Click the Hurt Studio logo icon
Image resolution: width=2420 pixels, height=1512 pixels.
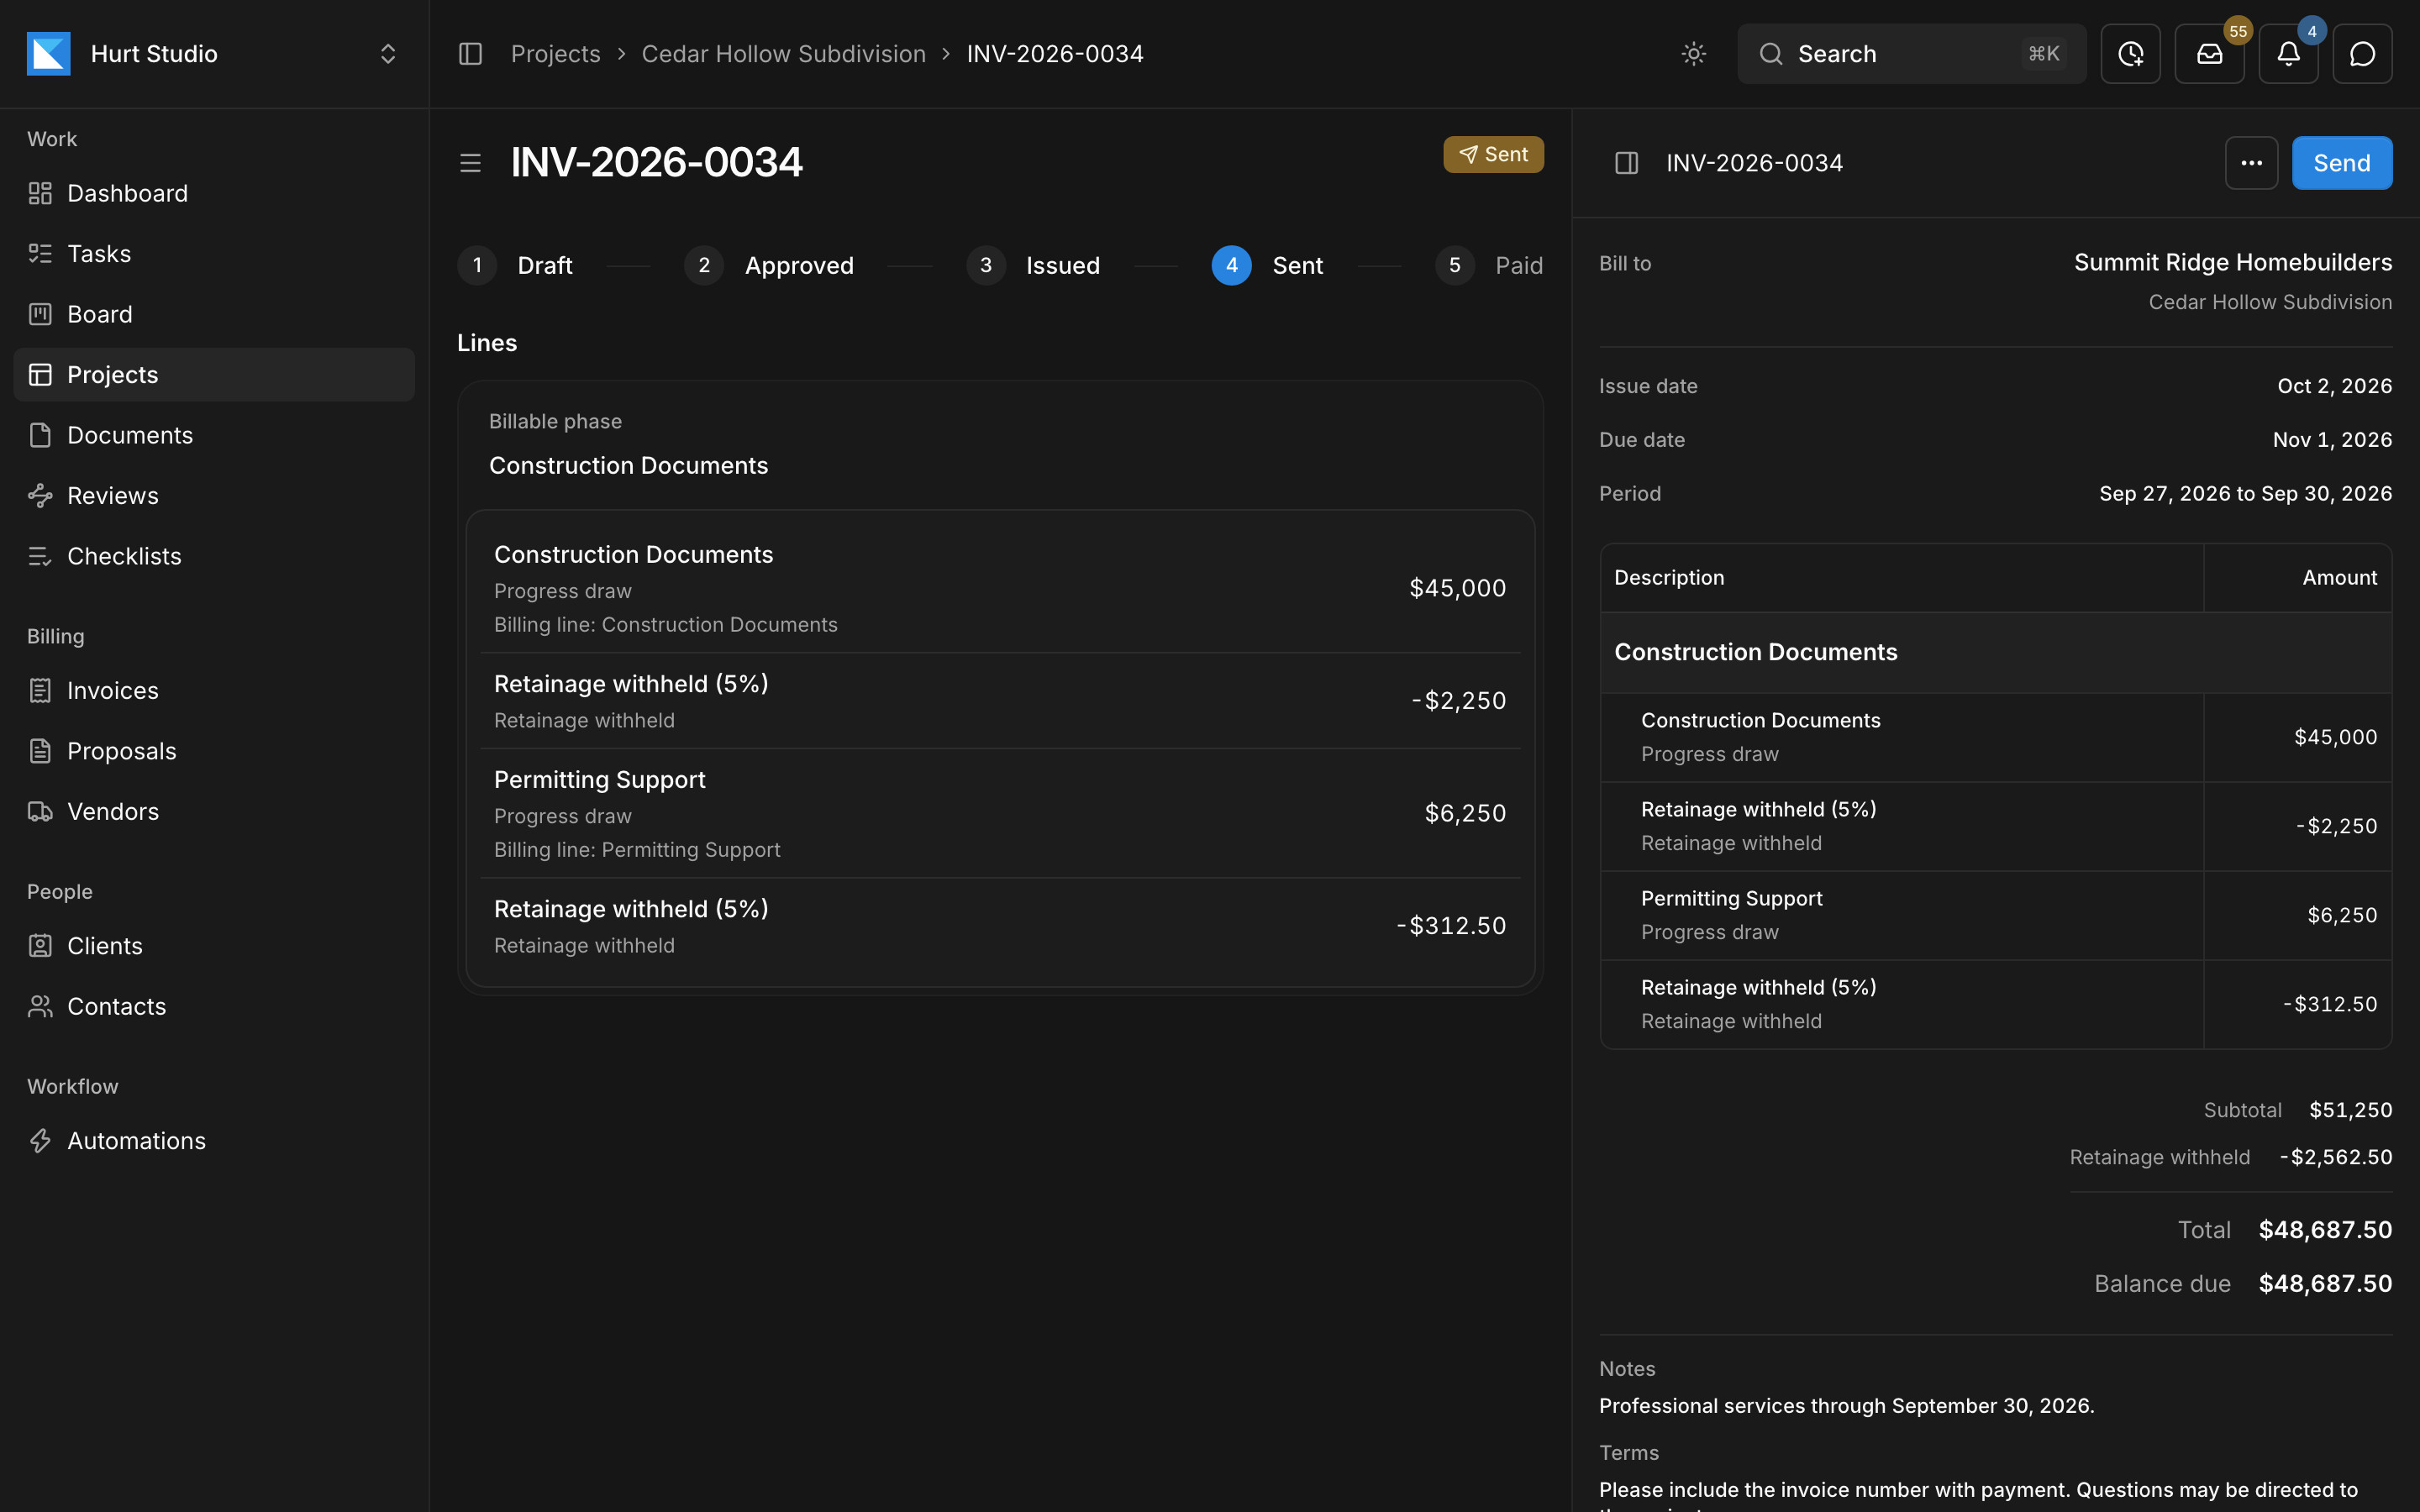tap(48, 54)
